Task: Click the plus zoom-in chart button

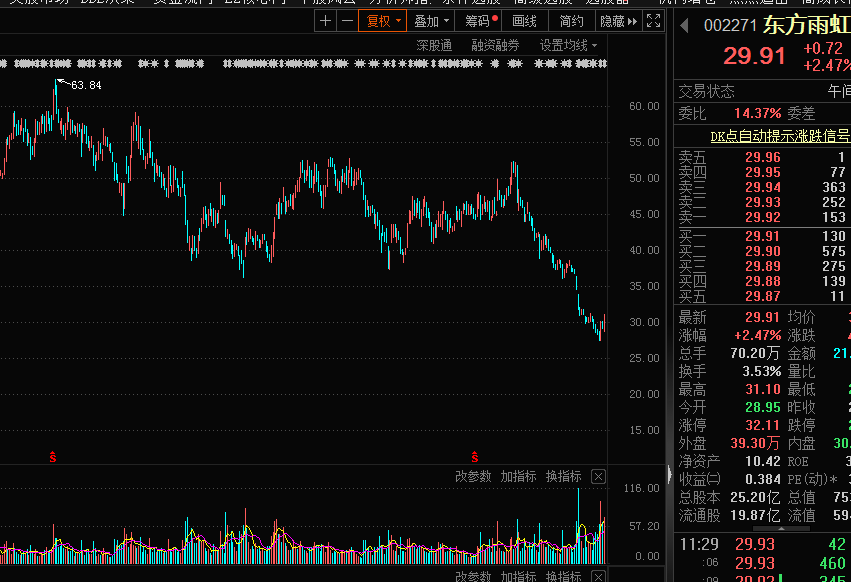Action: pyautogui.click(x=326, y=21)
